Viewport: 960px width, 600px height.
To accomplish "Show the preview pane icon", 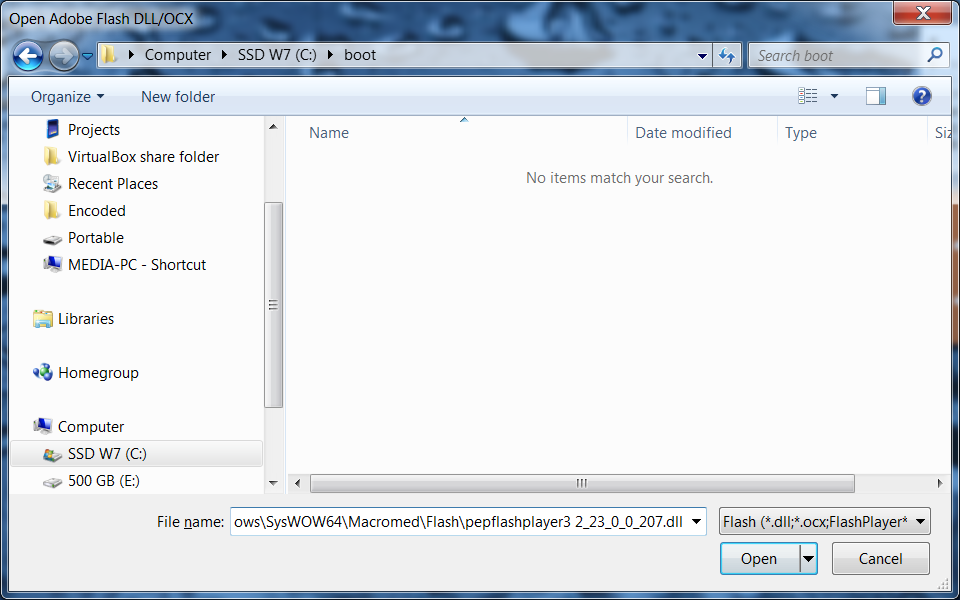I will 876,96.
